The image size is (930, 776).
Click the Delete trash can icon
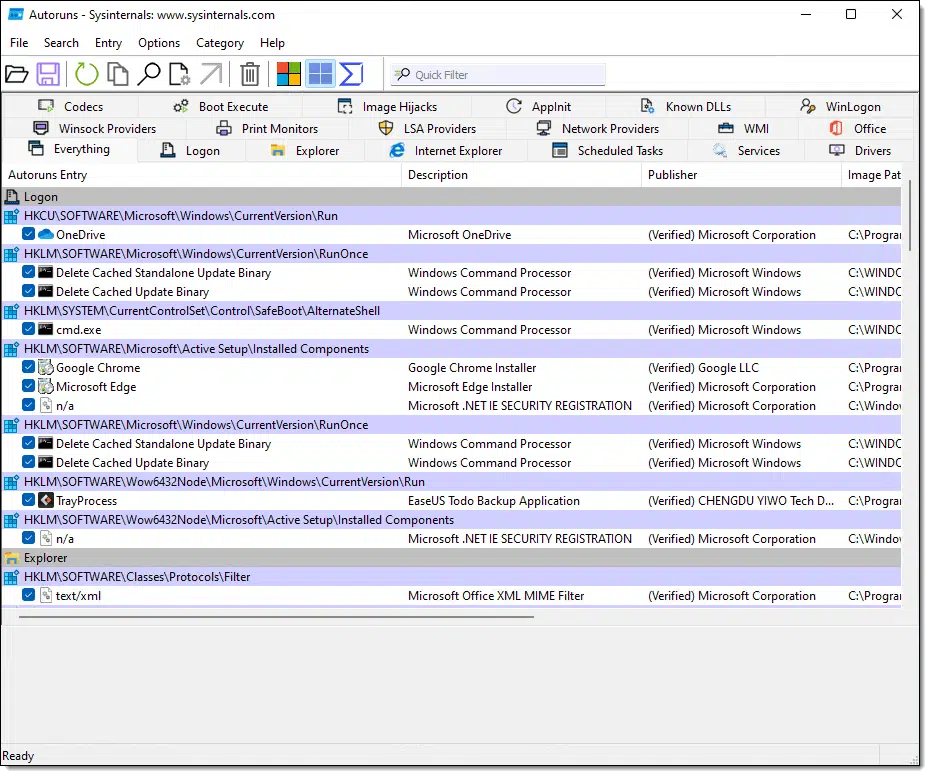[250, 74]
